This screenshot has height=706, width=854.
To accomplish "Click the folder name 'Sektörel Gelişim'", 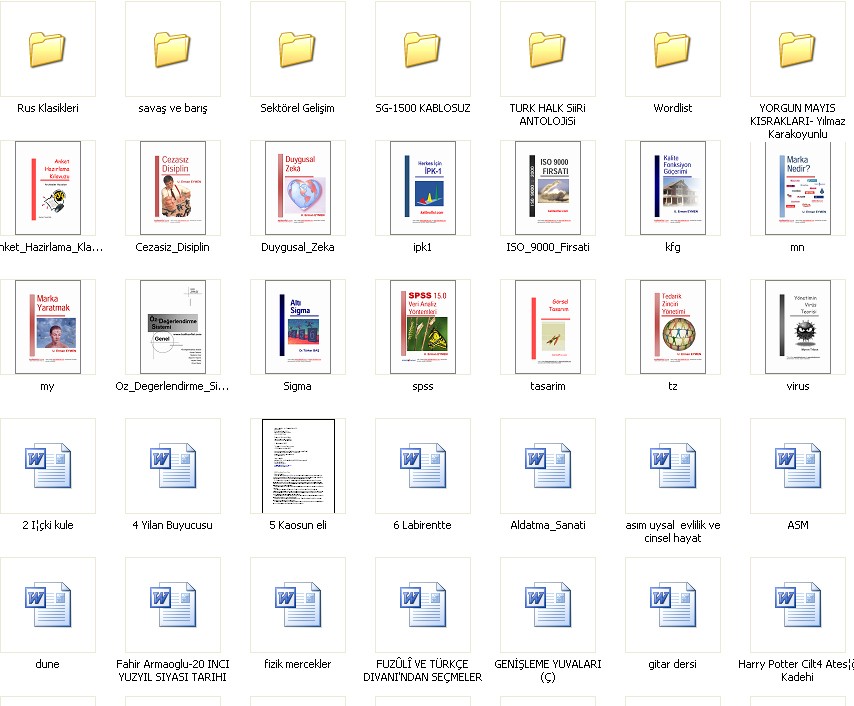I will point(297,108).
